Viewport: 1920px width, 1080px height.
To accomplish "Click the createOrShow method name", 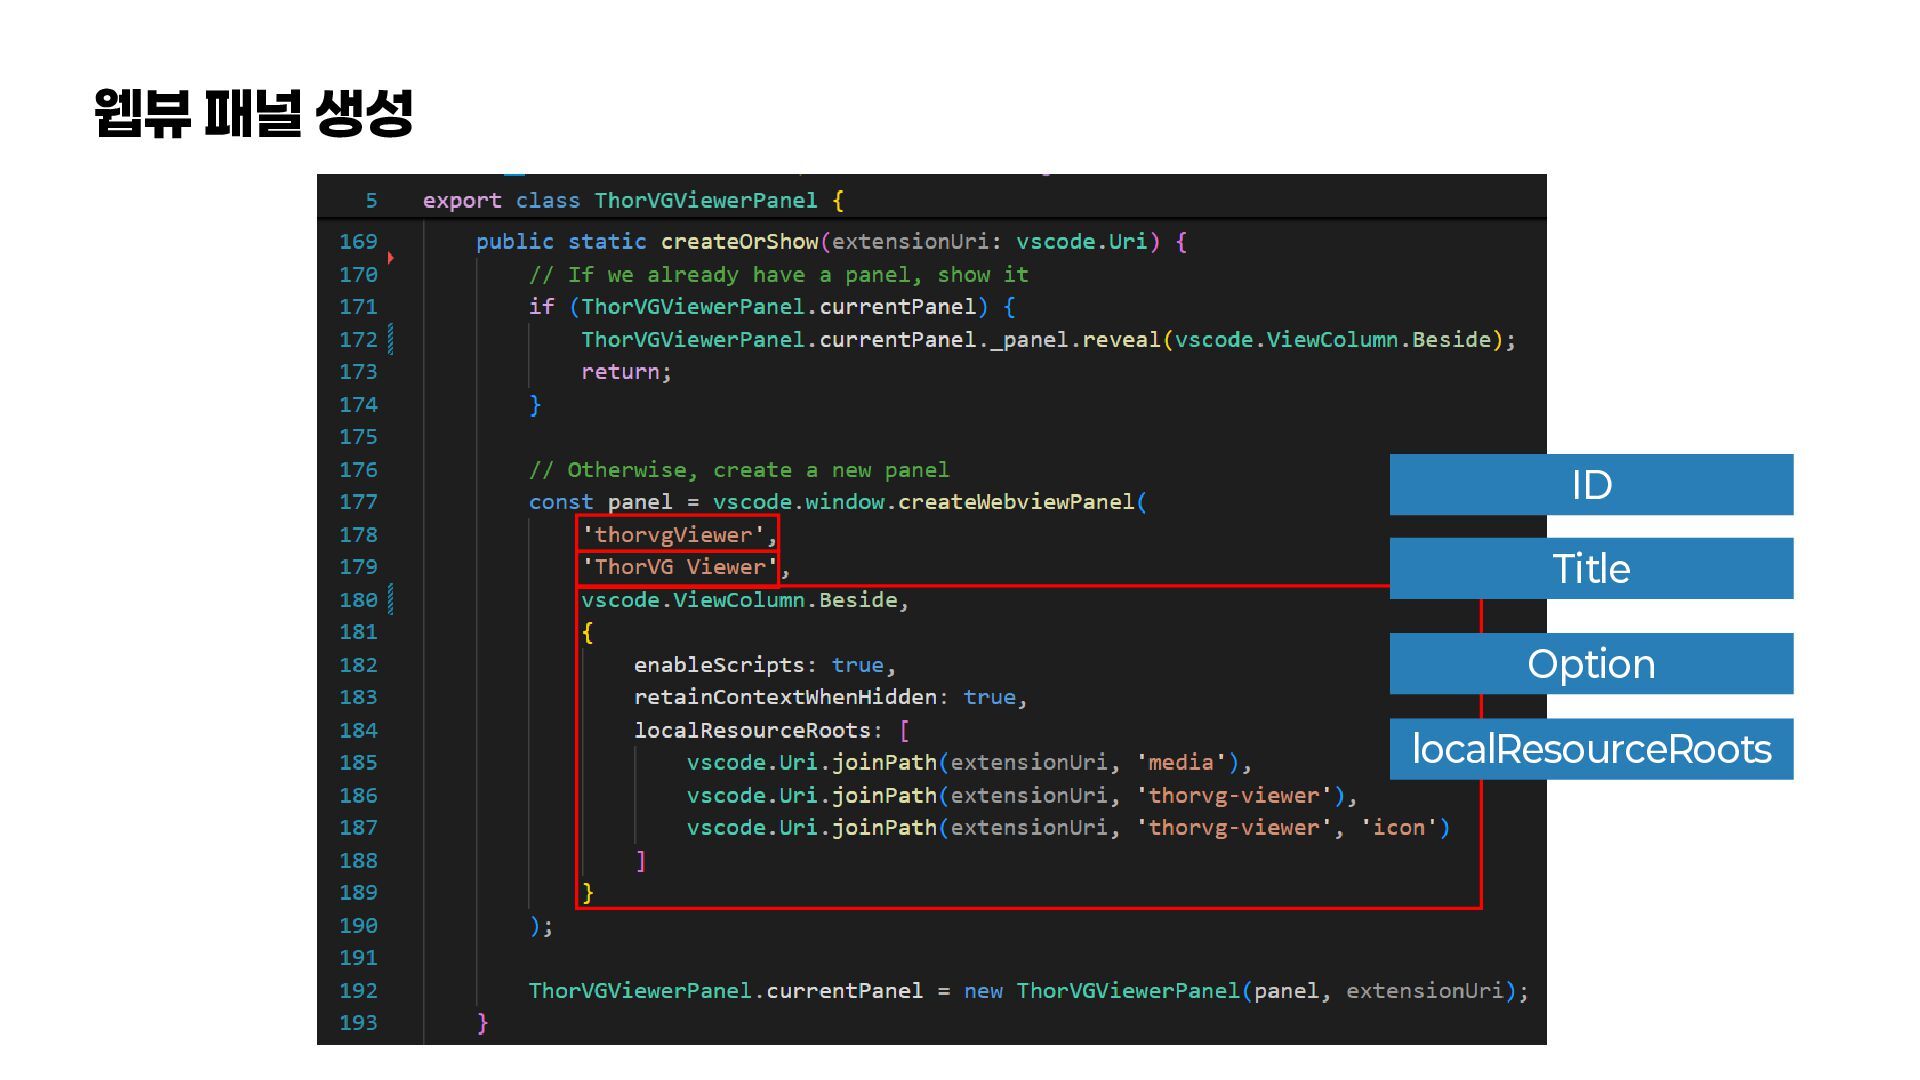I will coord(739,242).
